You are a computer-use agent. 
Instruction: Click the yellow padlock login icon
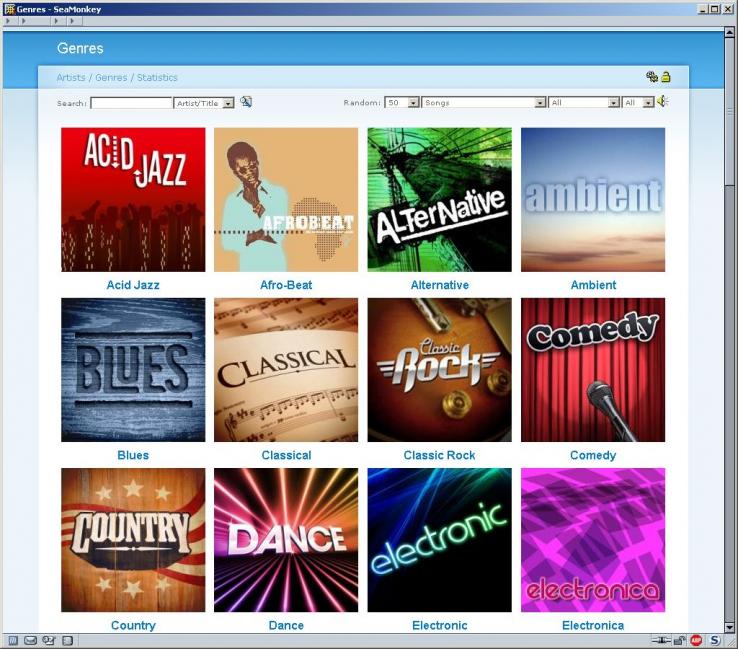pos(666,77)
